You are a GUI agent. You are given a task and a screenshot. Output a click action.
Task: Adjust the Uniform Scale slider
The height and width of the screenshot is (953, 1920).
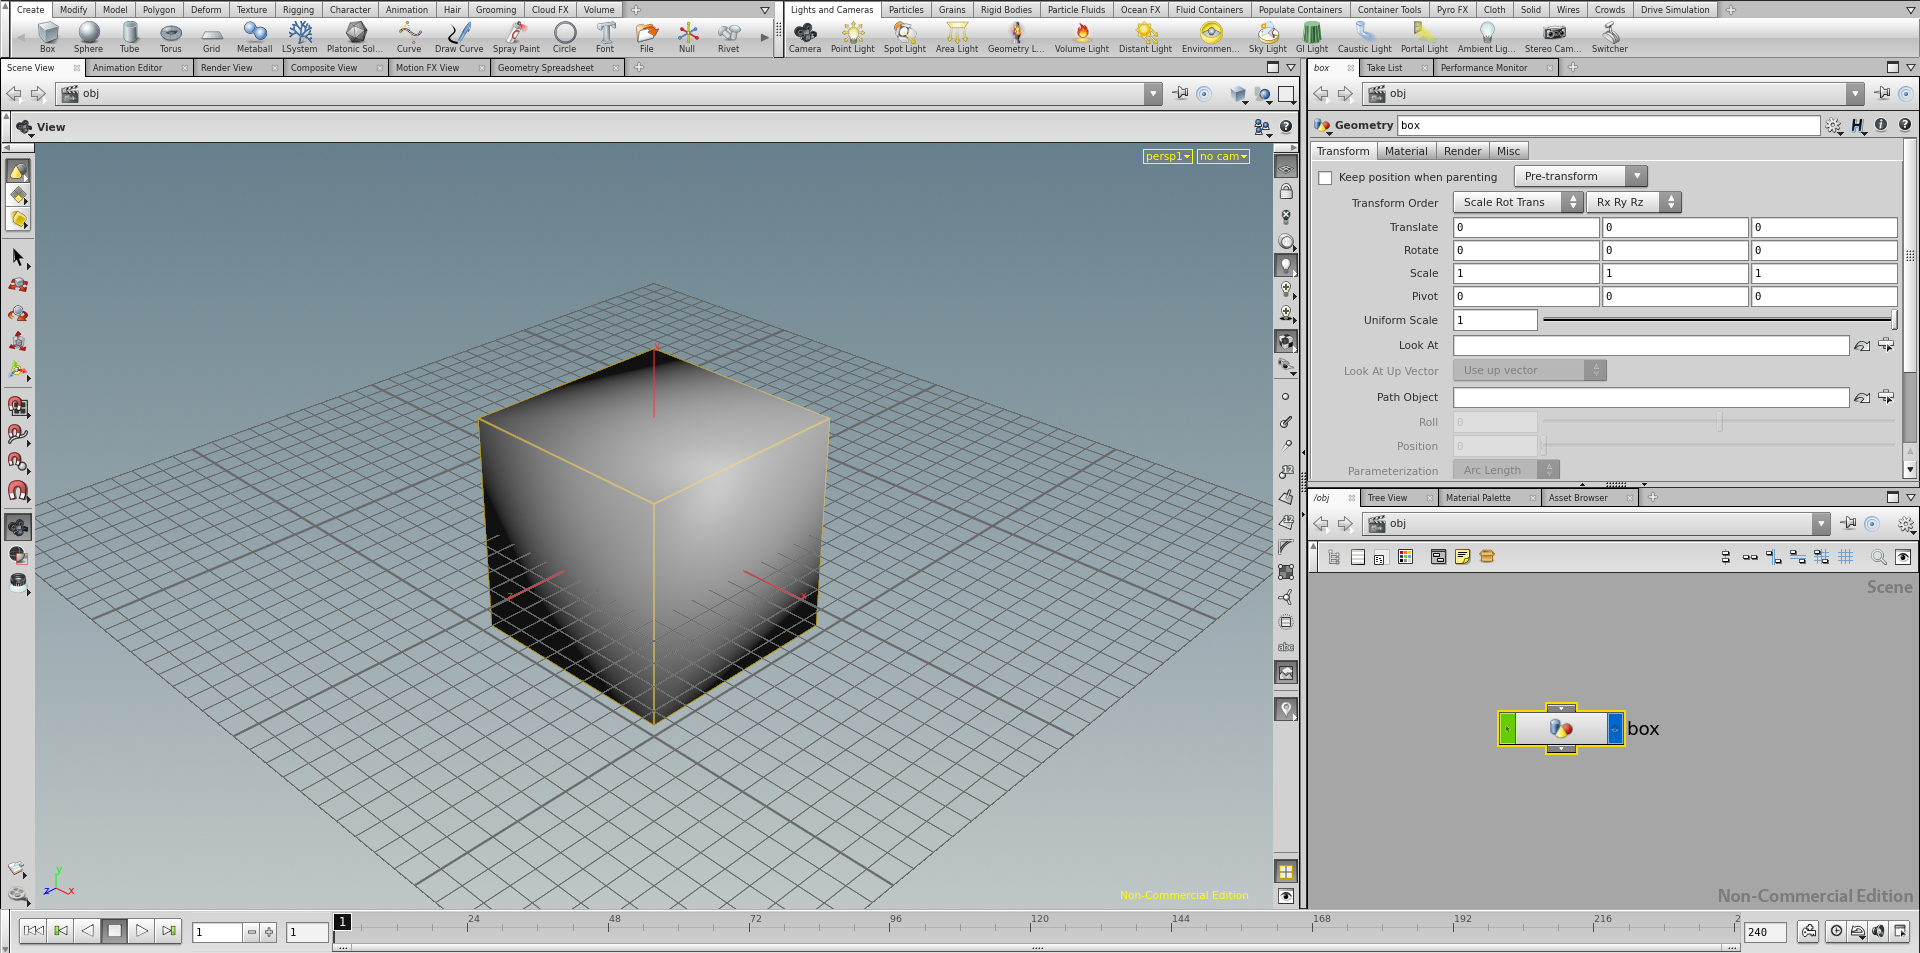1719,320
